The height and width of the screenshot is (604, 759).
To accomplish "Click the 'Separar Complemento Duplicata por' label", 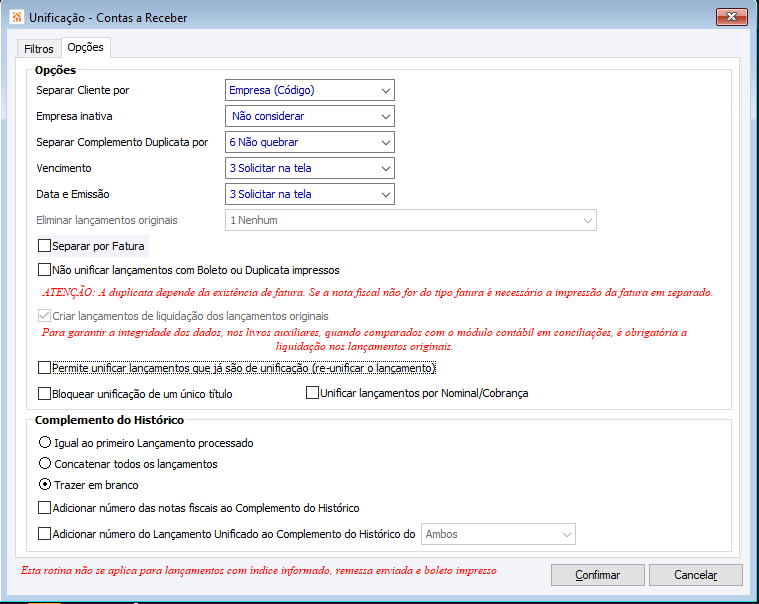I will pos(122,142).
